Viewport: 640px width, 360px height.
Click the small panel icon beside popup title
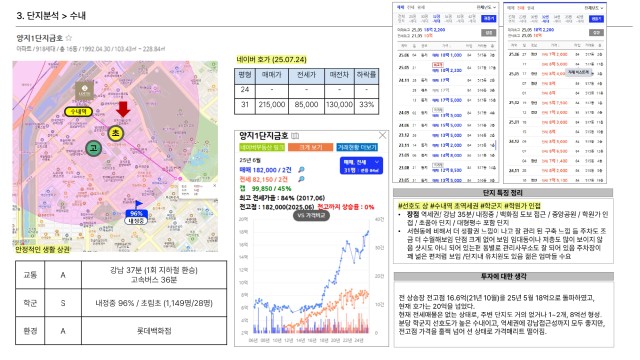295,136
